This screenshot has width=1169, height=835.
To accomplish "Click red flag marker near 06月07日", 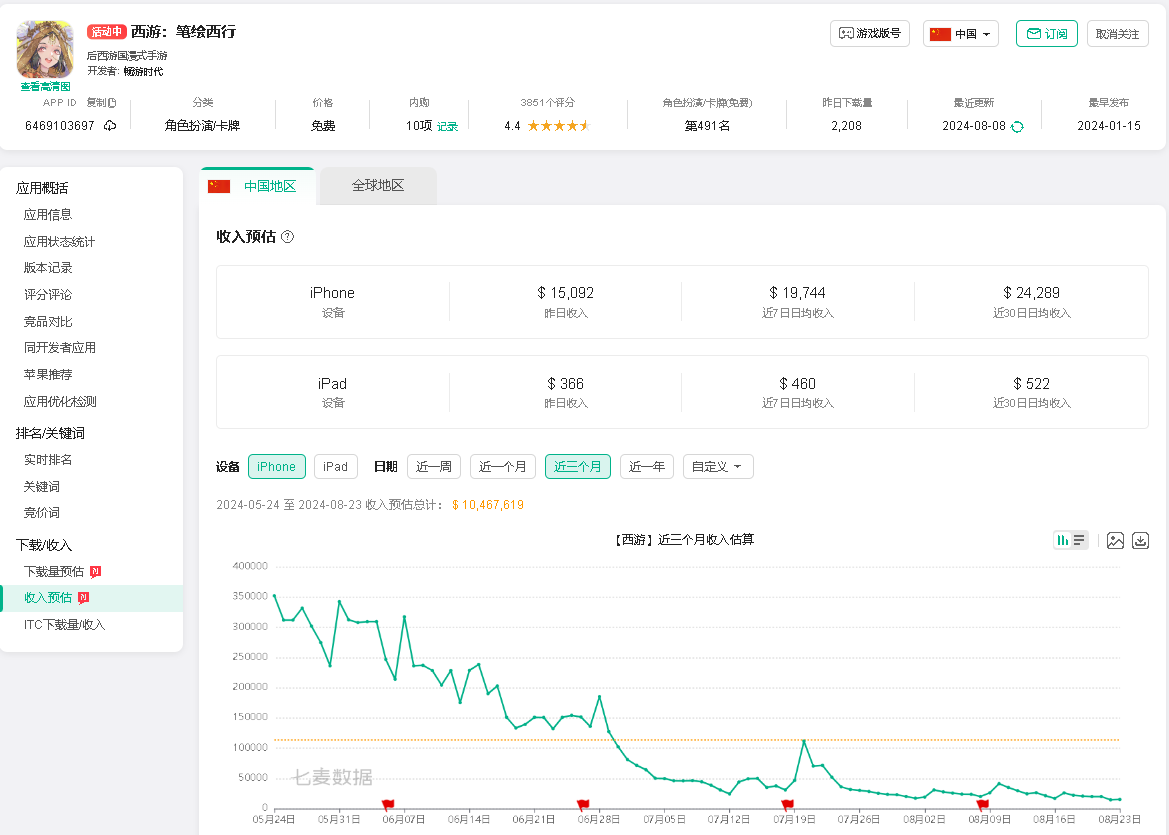I will [x=388, y=804].
